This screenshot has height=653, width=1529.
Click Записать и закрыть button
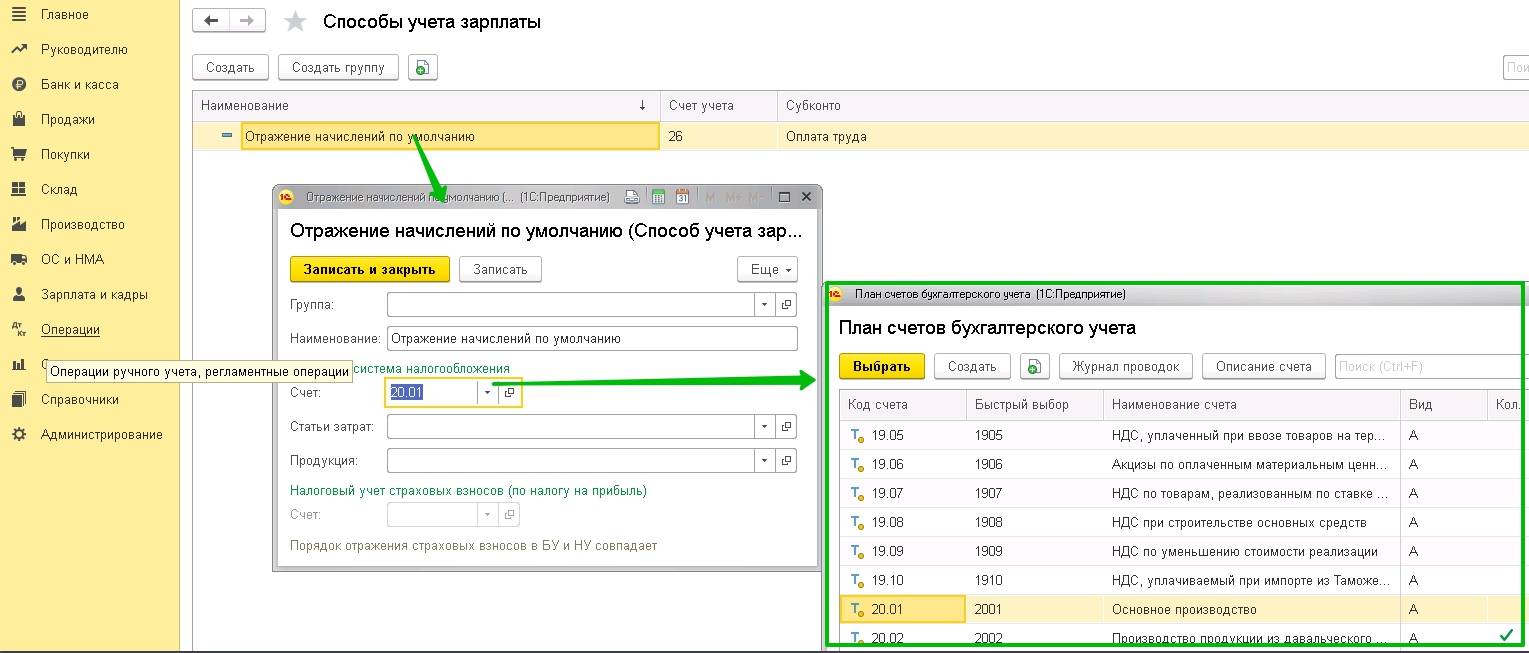[x=370, y=269]
